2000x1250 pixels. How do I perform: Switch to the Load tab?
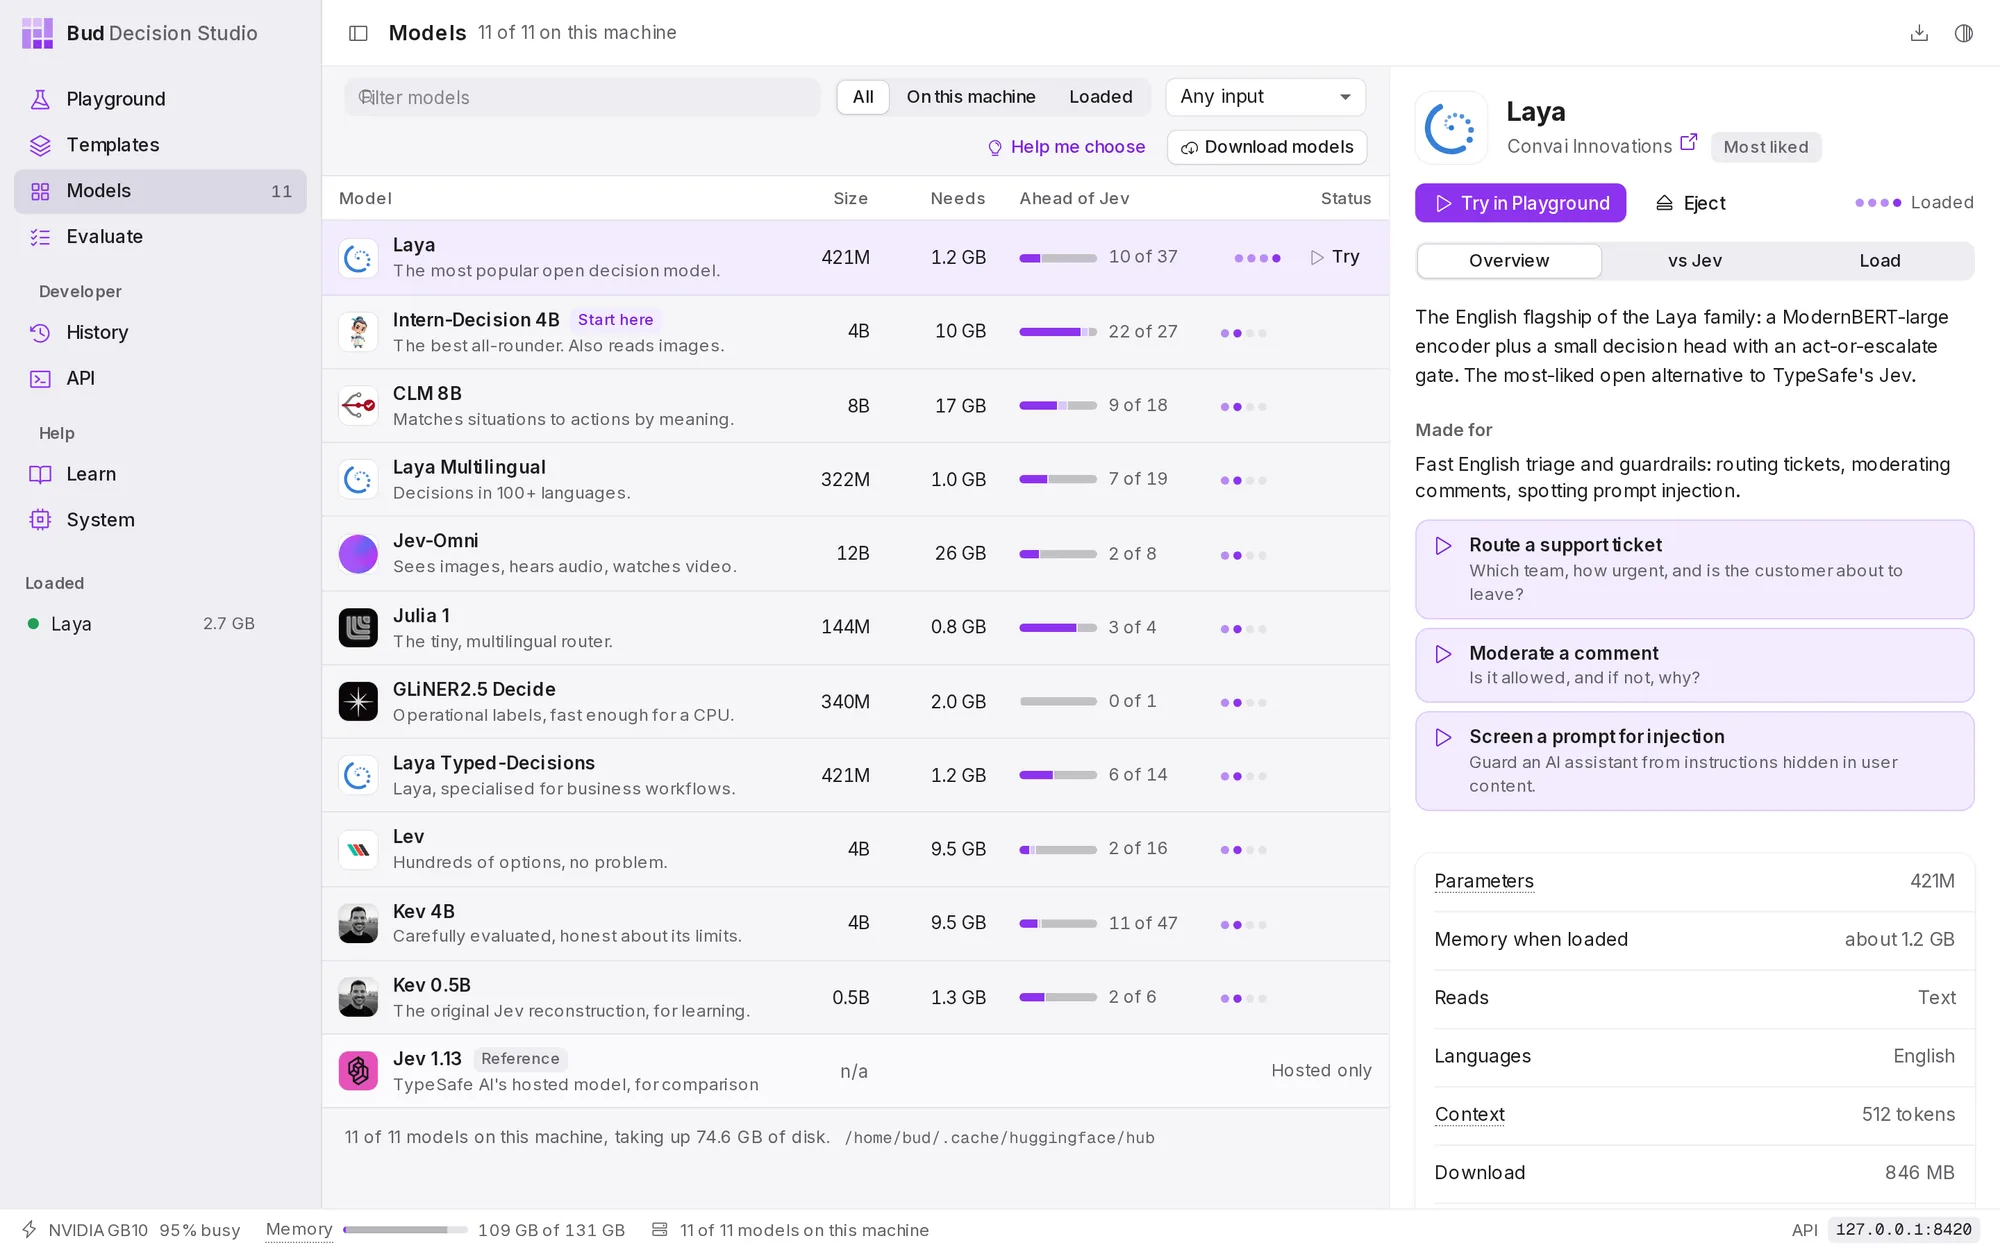point(1879,261)
